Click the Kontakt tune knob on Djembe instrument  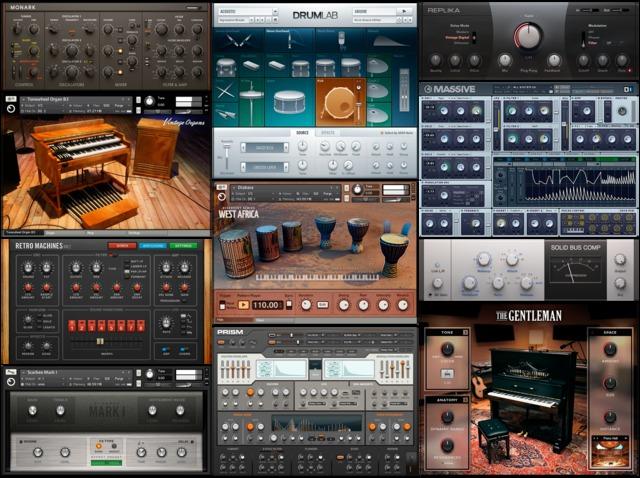coord(358,189)
